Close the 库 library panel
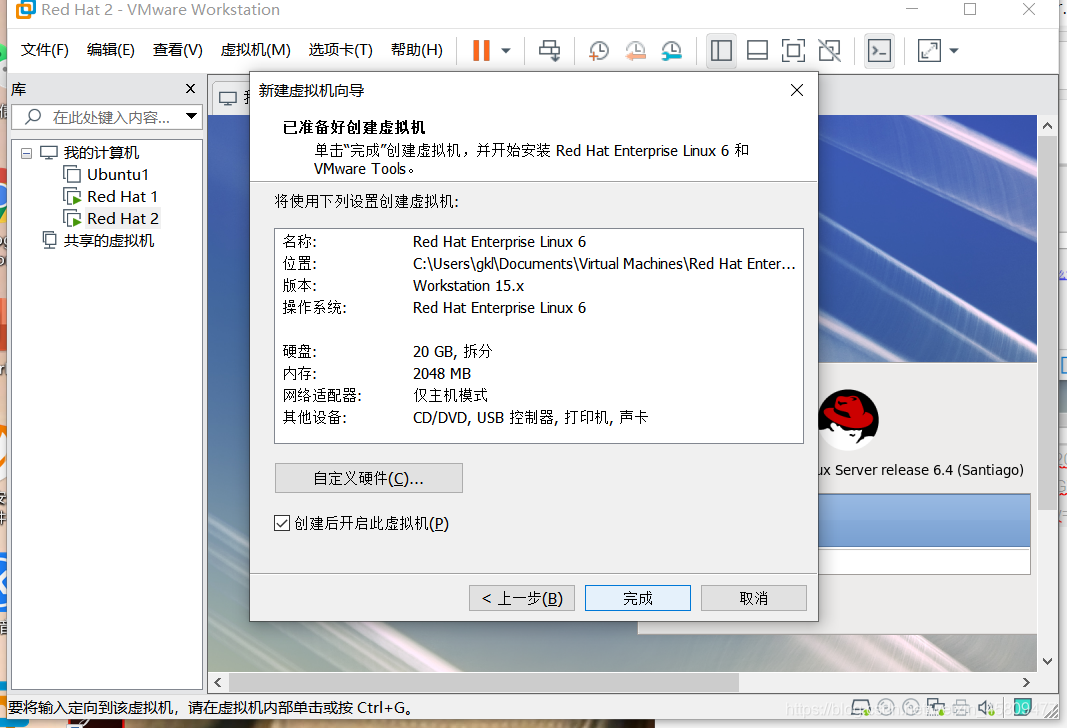1067x728 pixels. [191, 88]
